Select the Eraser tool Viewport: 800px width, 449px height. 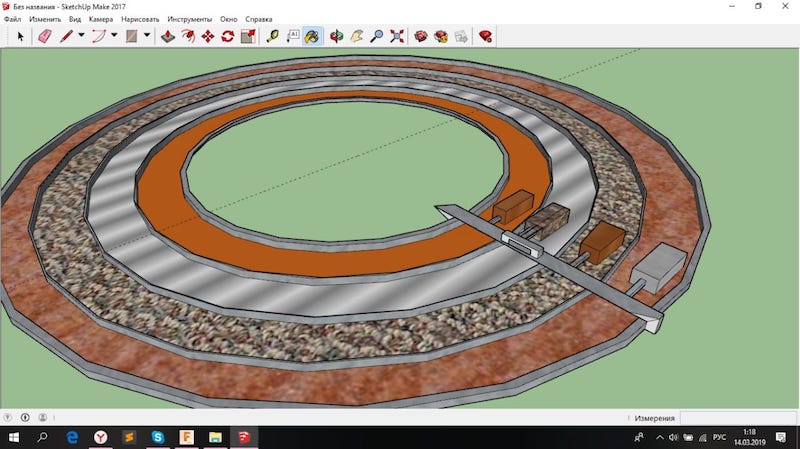(x=44, y=36)
